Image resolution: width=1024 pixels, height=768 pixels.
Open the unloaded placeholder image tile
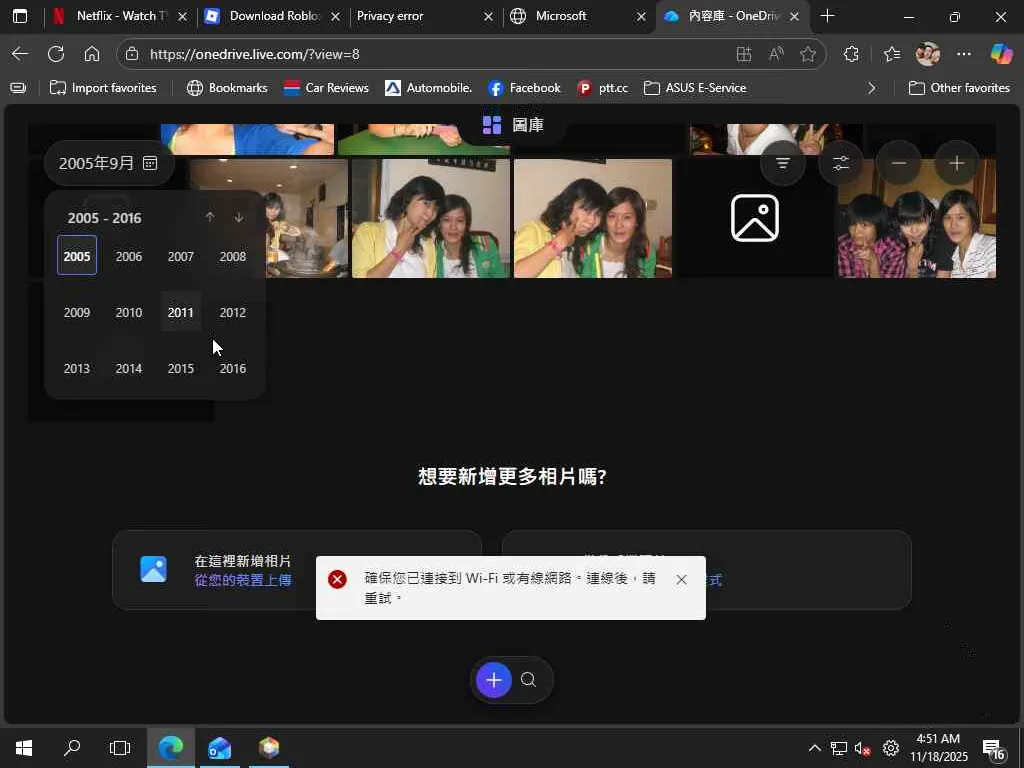point(755,218)
